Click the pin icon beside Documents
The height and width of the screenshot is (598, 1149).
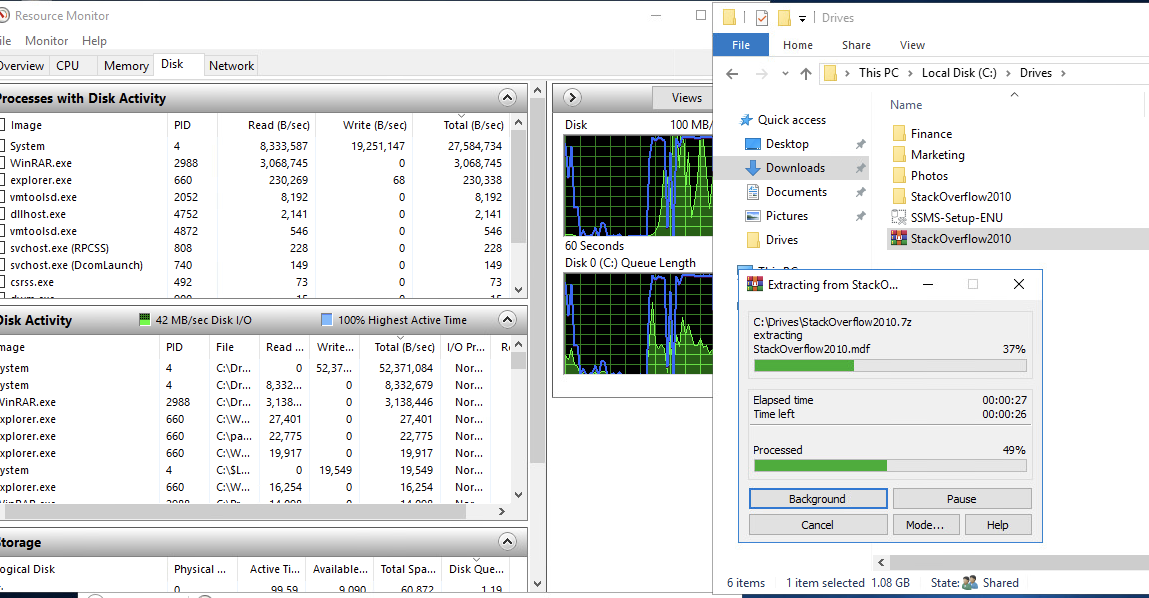pos(860,192)
